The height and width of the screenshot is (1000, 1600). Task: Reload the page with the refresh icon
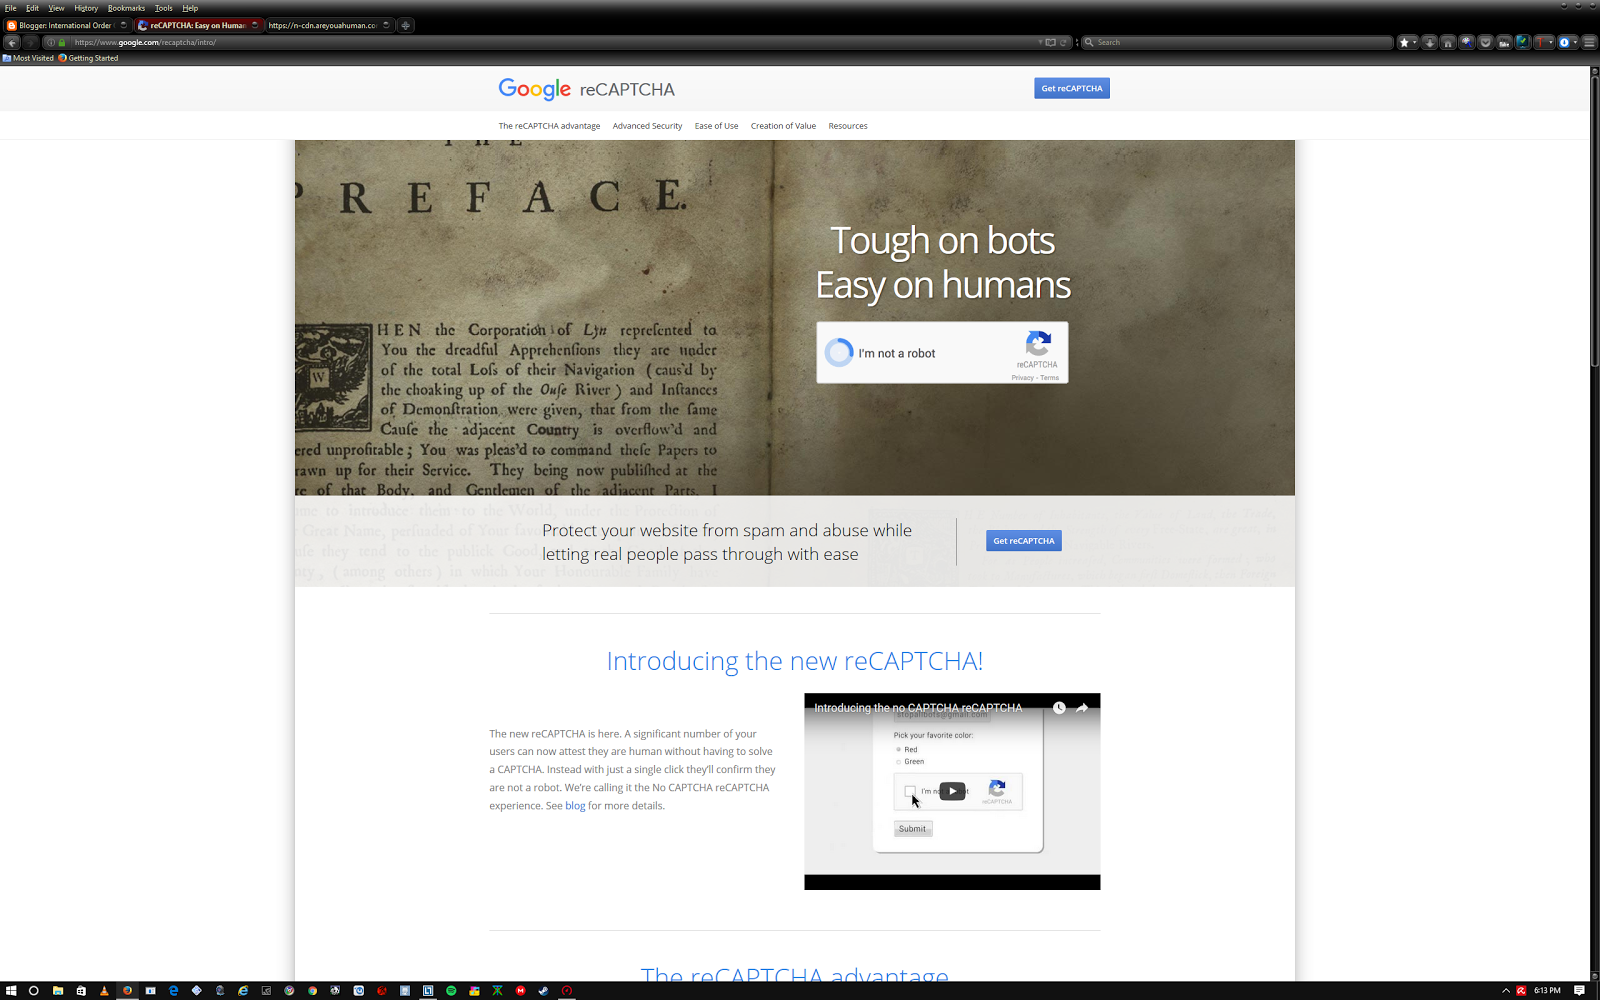click(1064, 42)
